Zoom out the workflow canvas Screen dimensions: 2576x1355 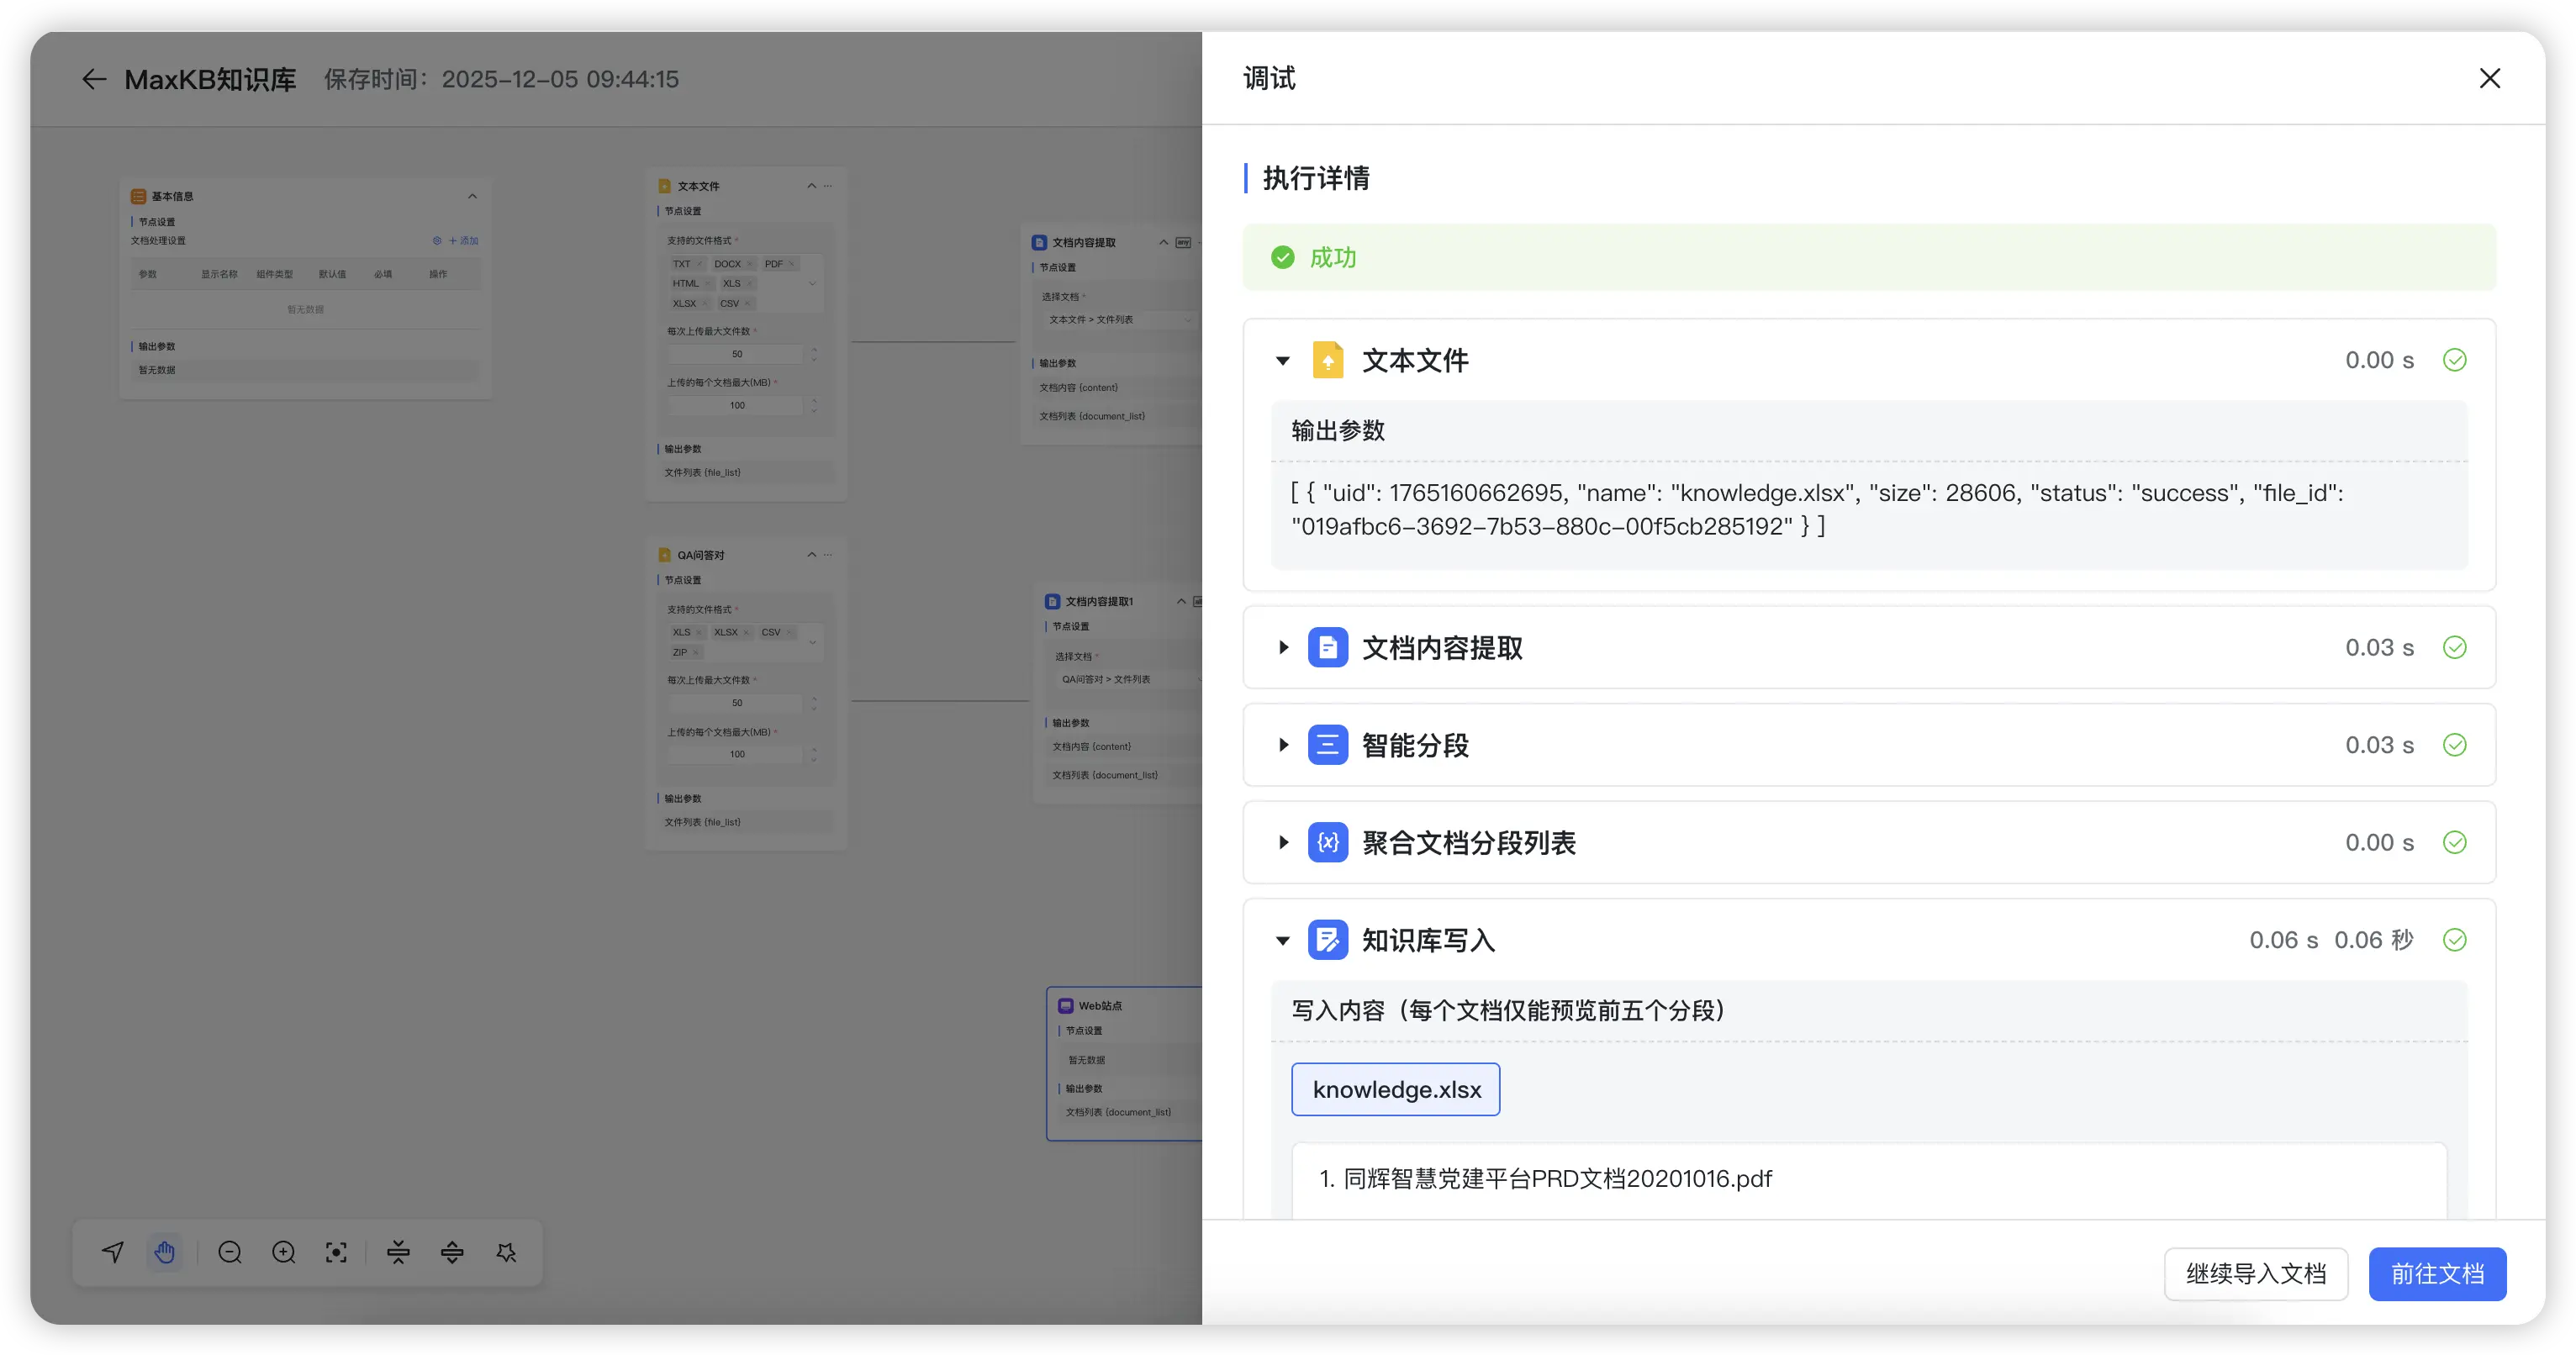click(x=230, y=1252)
